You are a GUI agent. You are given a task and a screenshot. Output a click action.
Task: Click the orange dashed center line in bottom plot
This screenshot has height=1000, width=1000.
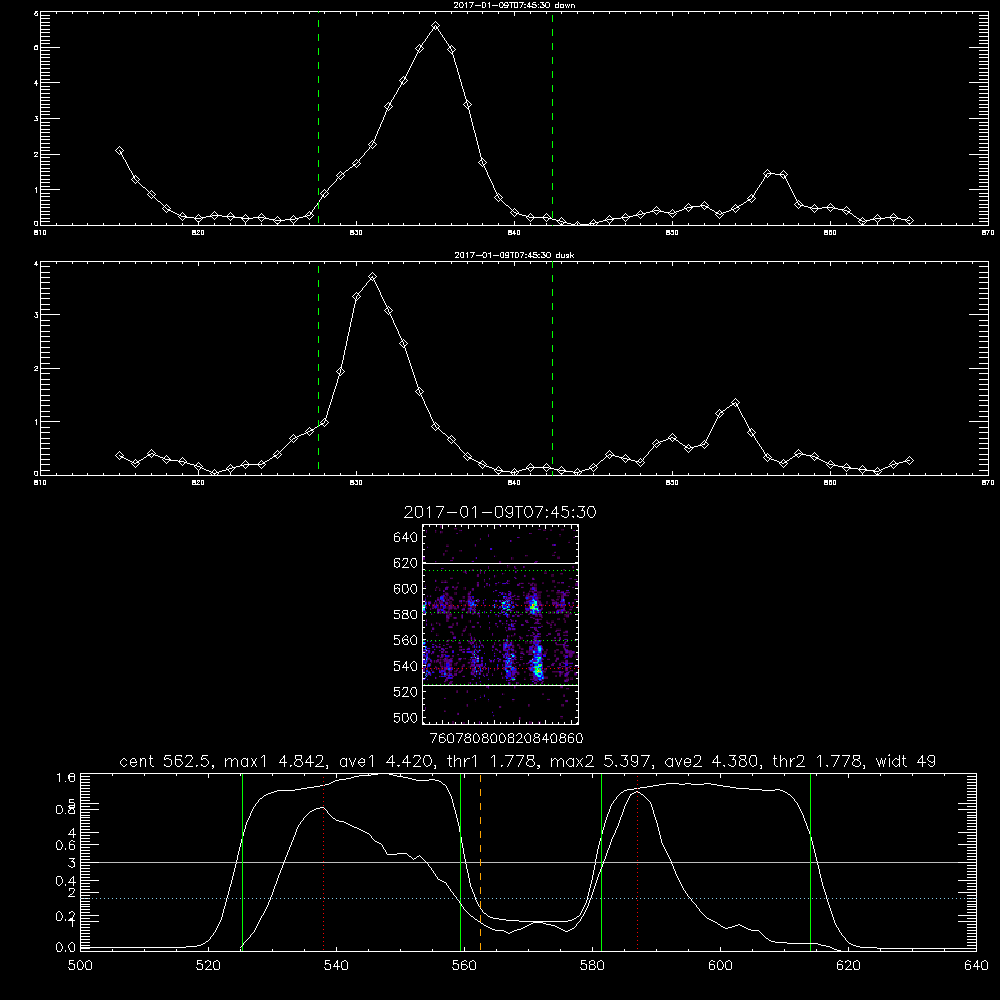coord(480,862)
